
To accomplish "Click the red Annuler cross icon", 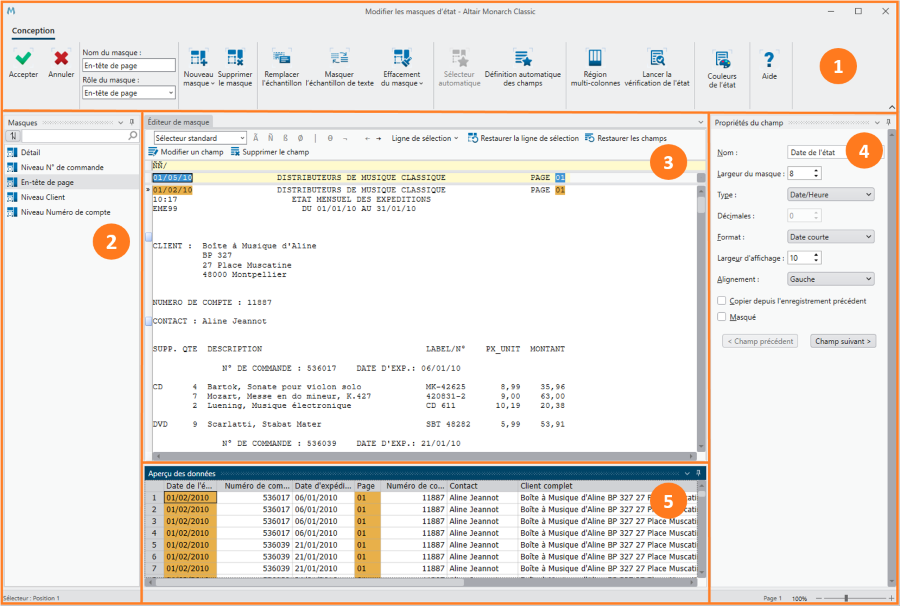I will [x=61, y=58].
